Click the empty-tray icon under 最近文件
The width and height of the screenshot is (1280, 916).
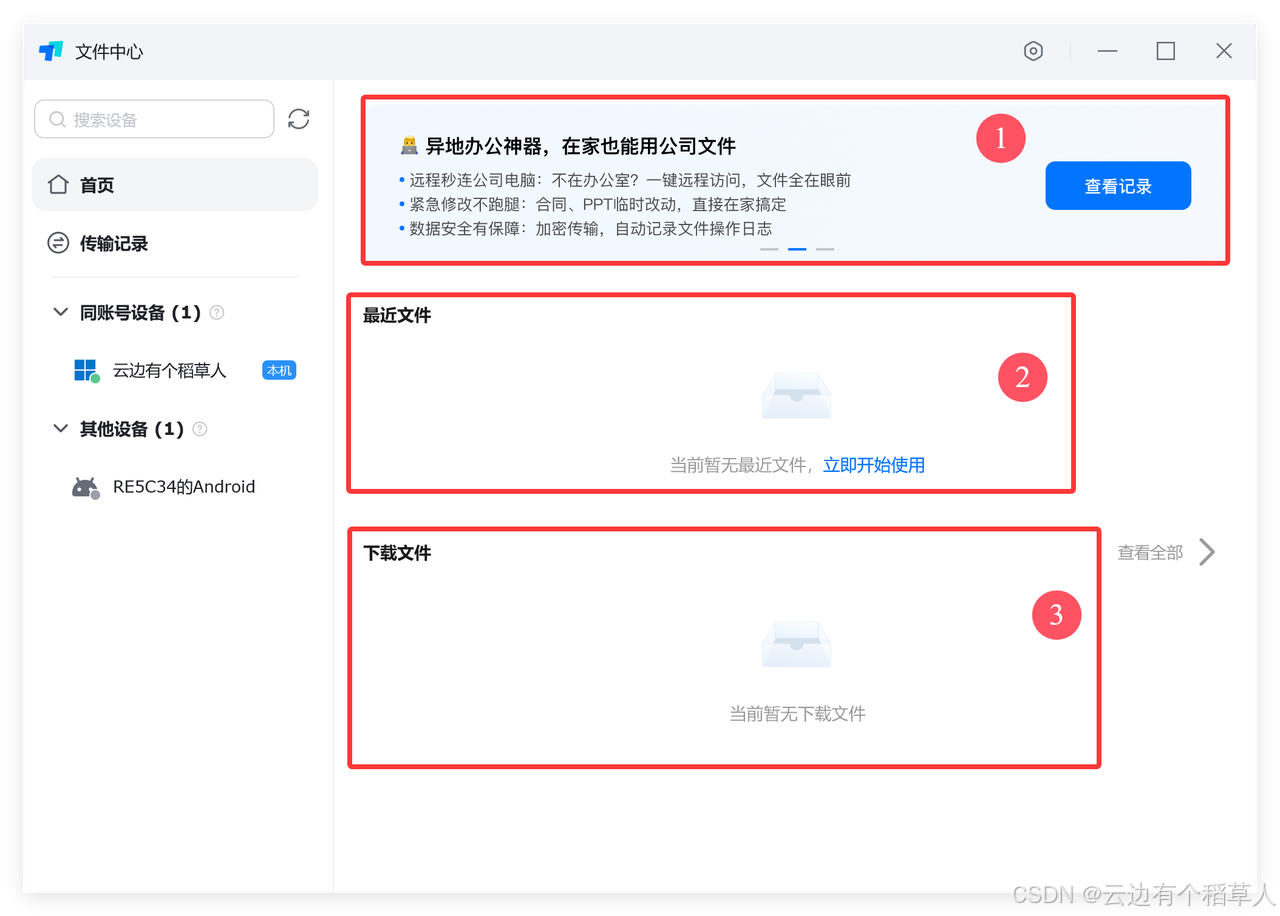click(796, 395)
